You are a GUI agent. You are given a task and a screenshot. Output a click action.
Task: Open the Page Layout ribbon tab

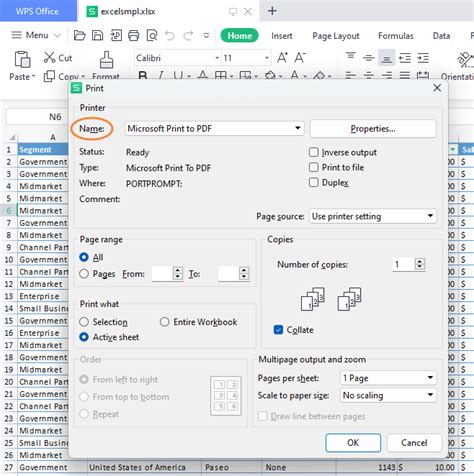[336, 36]
